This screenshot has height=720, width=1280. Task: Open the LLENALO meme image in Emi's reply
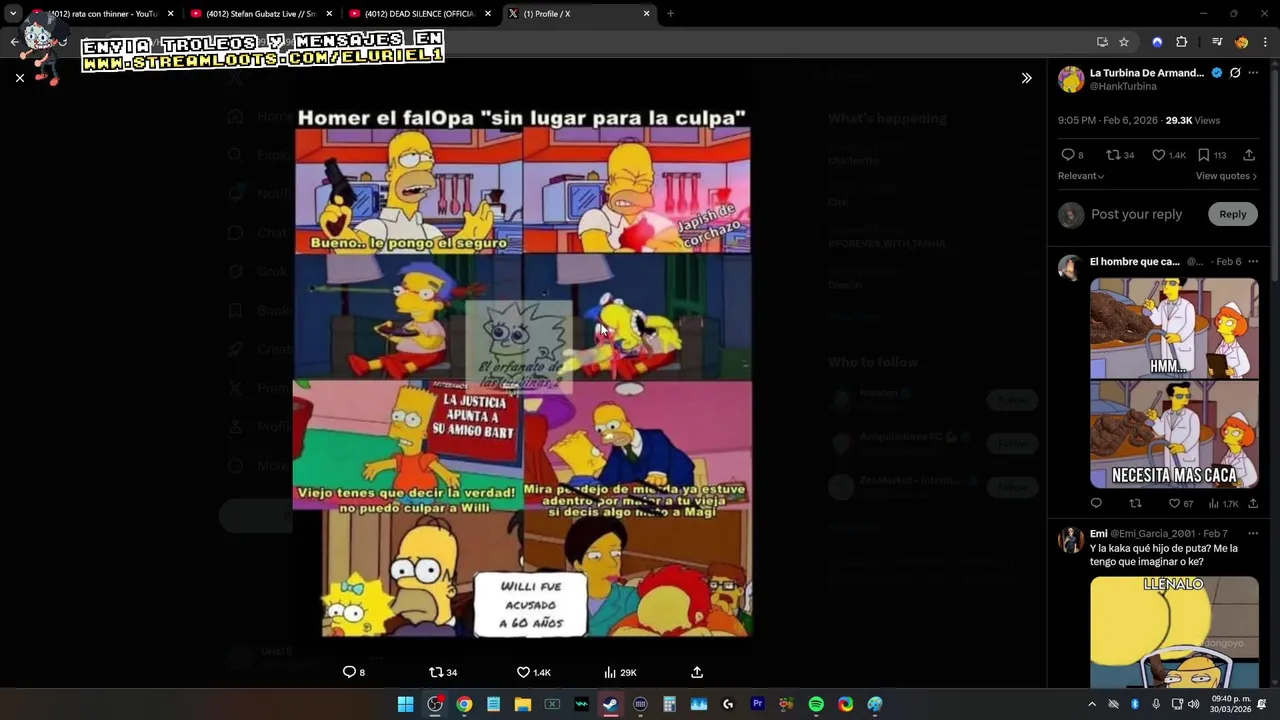1174,632
